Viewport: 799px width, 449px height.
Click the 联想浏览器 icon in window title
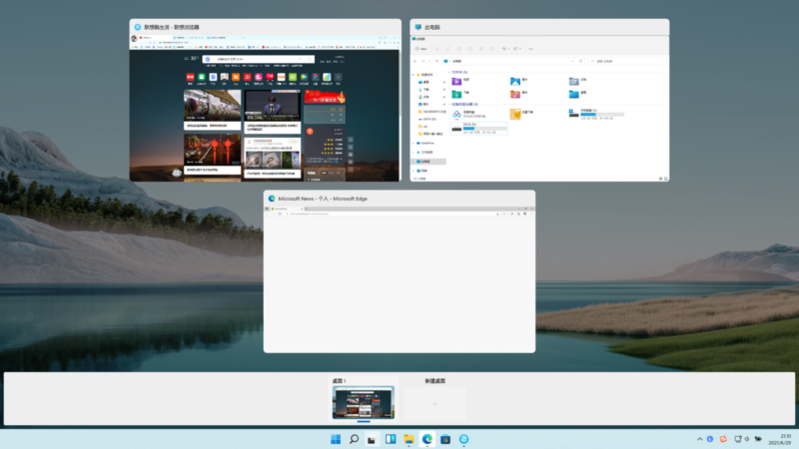click(138, 27)
